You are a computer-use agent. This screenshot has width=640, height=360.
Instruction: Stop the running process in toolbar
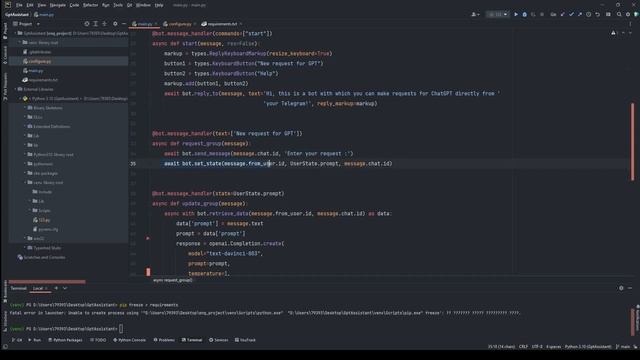tap(542, 14)
